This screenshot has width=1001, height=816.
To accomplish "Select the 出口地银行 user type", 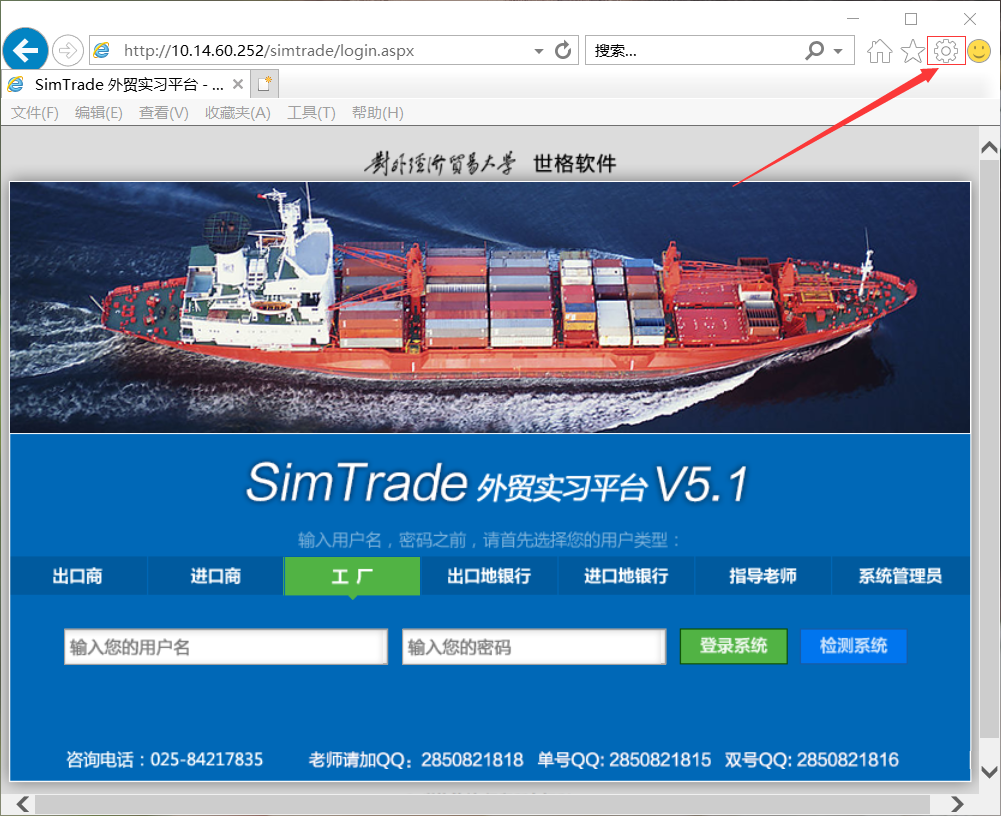I will pyautogui.click(x=489, y=576).
